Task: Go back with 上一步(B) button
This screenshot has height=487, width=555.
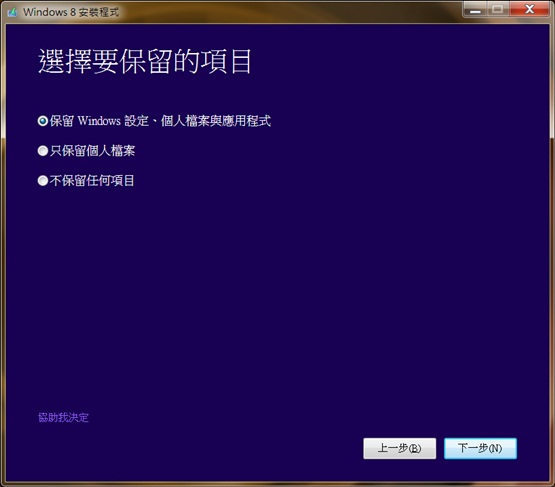Action: coord(400,448)
